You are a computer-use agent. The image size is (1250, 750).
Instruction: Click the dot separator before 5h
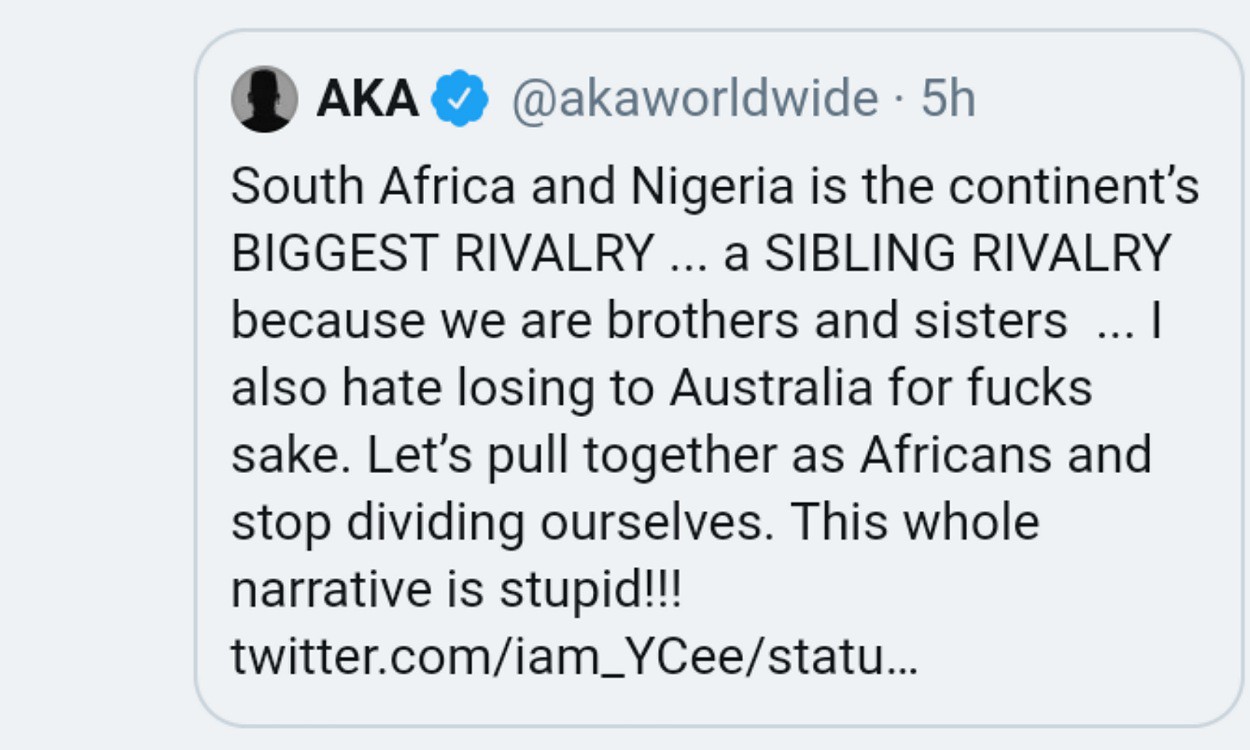pyautogui.click(x=898, y=99)
